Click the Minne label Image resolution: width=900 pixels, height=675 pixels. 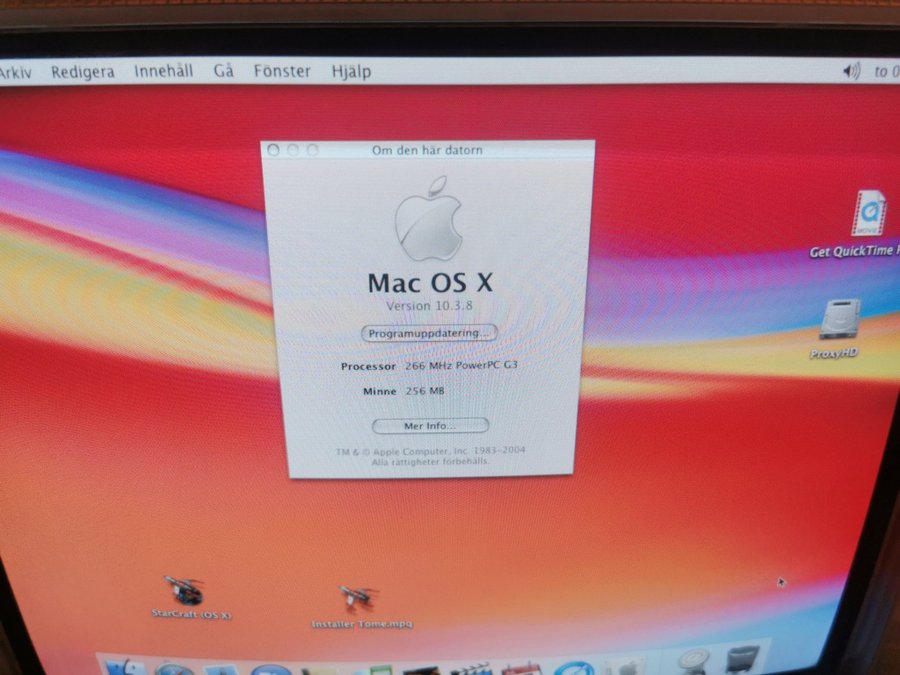379,391
